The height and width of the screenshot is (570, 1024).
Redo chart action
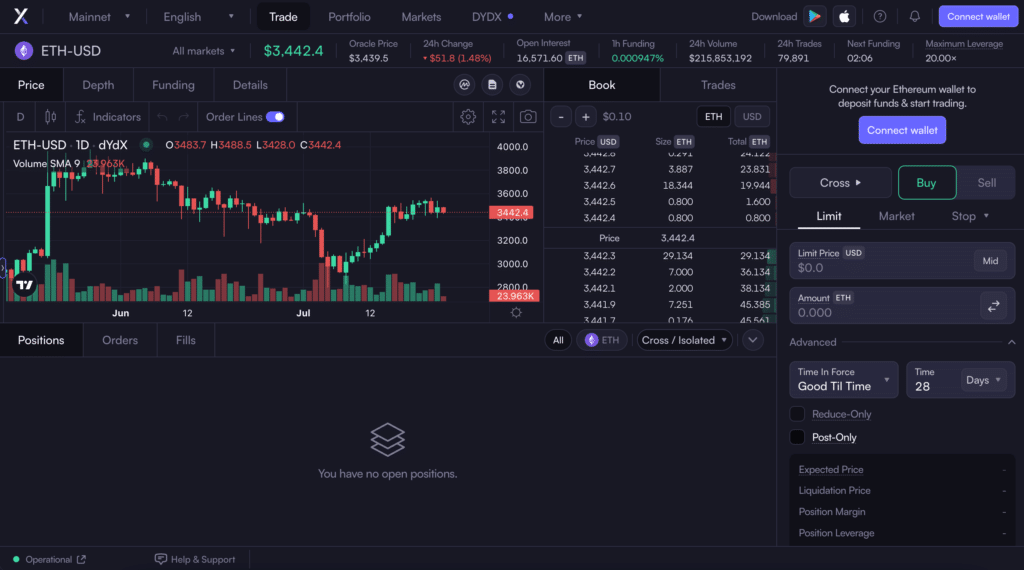click(184, 117)
